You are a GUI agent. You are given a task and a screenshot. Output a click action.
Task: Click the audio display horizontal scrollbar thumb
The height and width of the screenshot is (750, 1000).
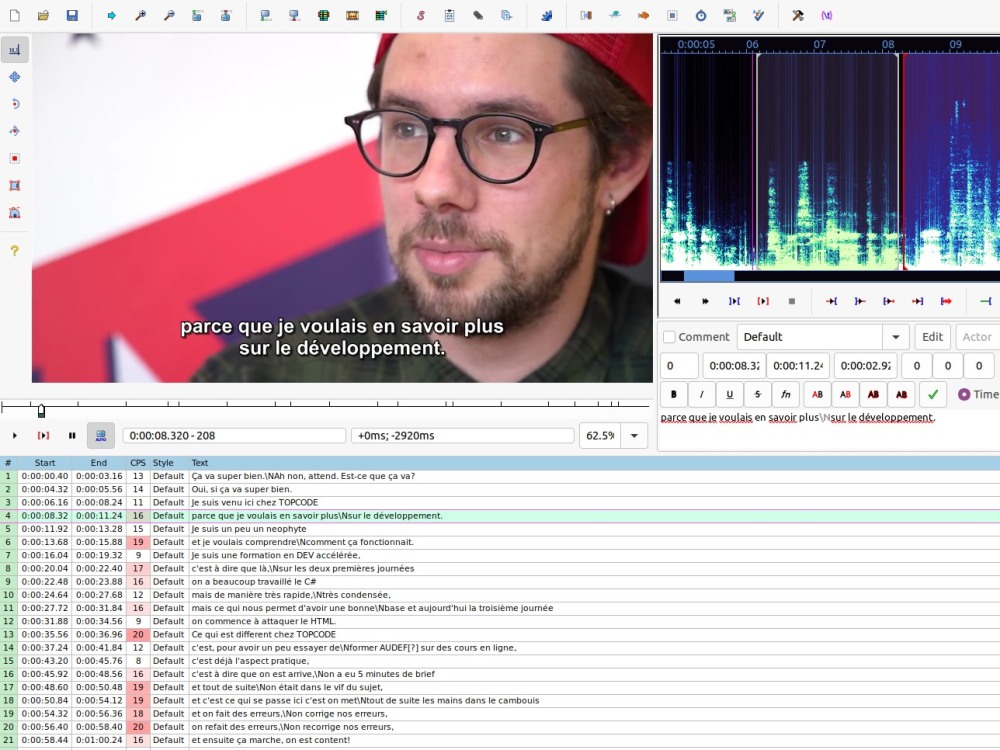click(x=709, y=276)
